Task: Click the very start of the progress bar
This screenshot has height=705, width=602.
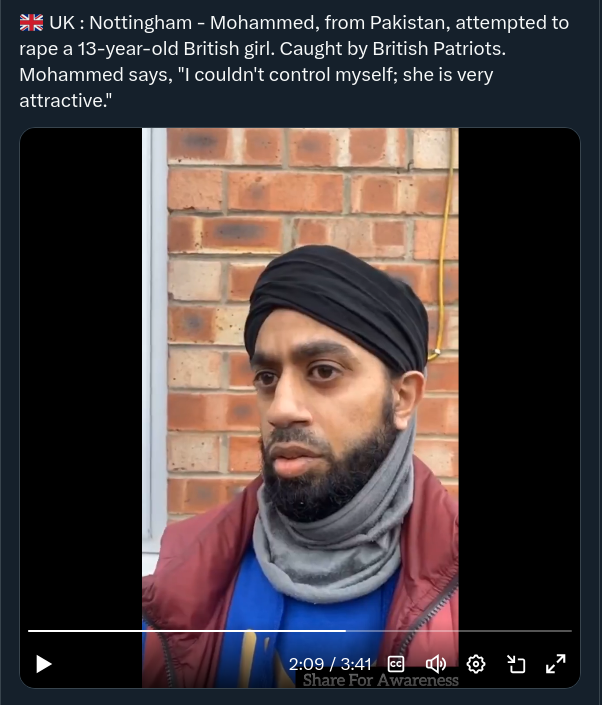Action: coord(29,631)
